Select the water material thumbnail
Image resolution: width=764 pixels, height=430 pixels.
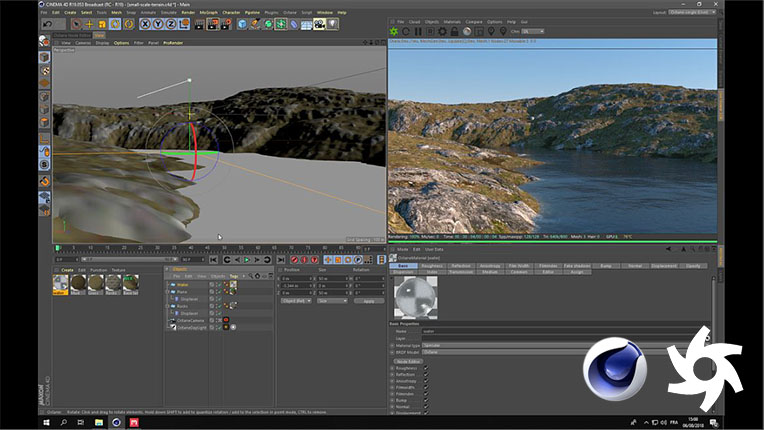60,284
